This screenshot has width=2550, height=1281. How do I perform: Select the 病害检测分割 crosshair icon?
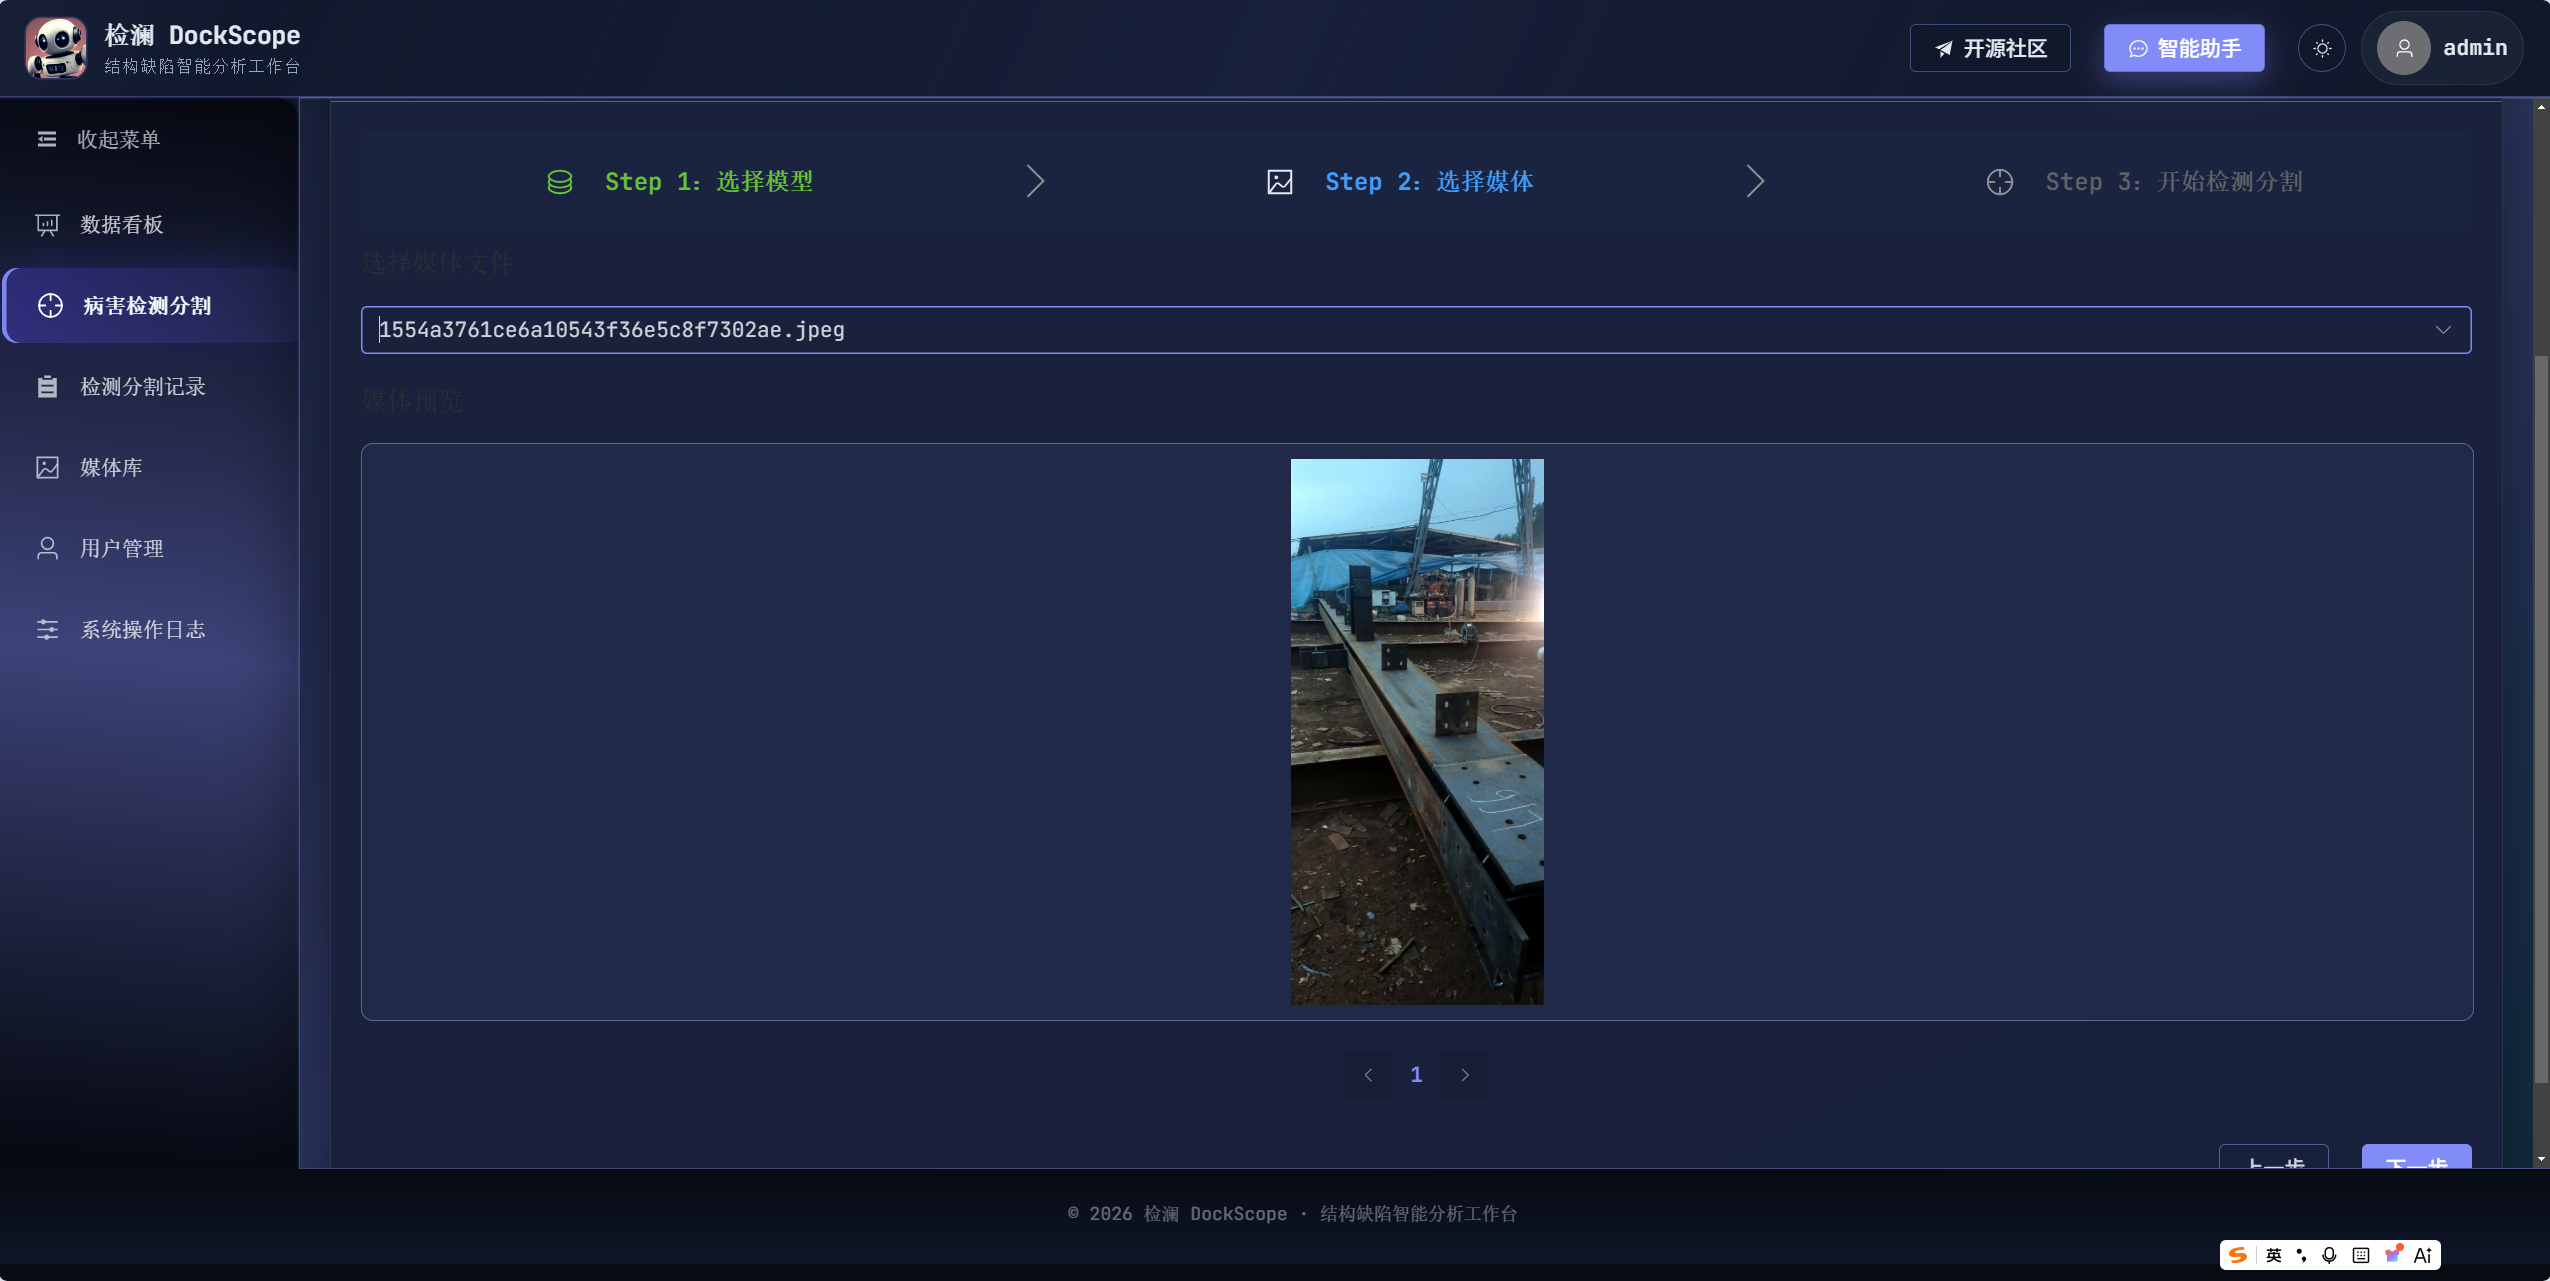(x=50, y=306)
